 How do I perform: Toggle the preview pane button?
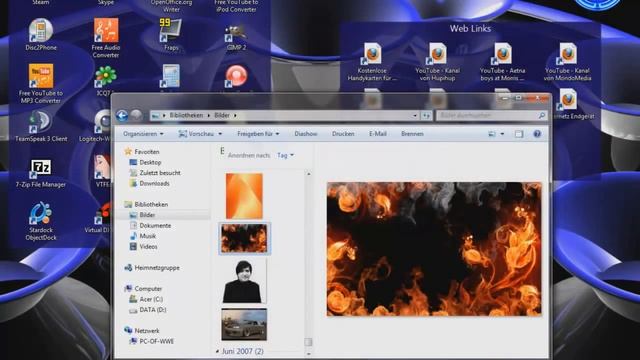(x=519, y=134)
